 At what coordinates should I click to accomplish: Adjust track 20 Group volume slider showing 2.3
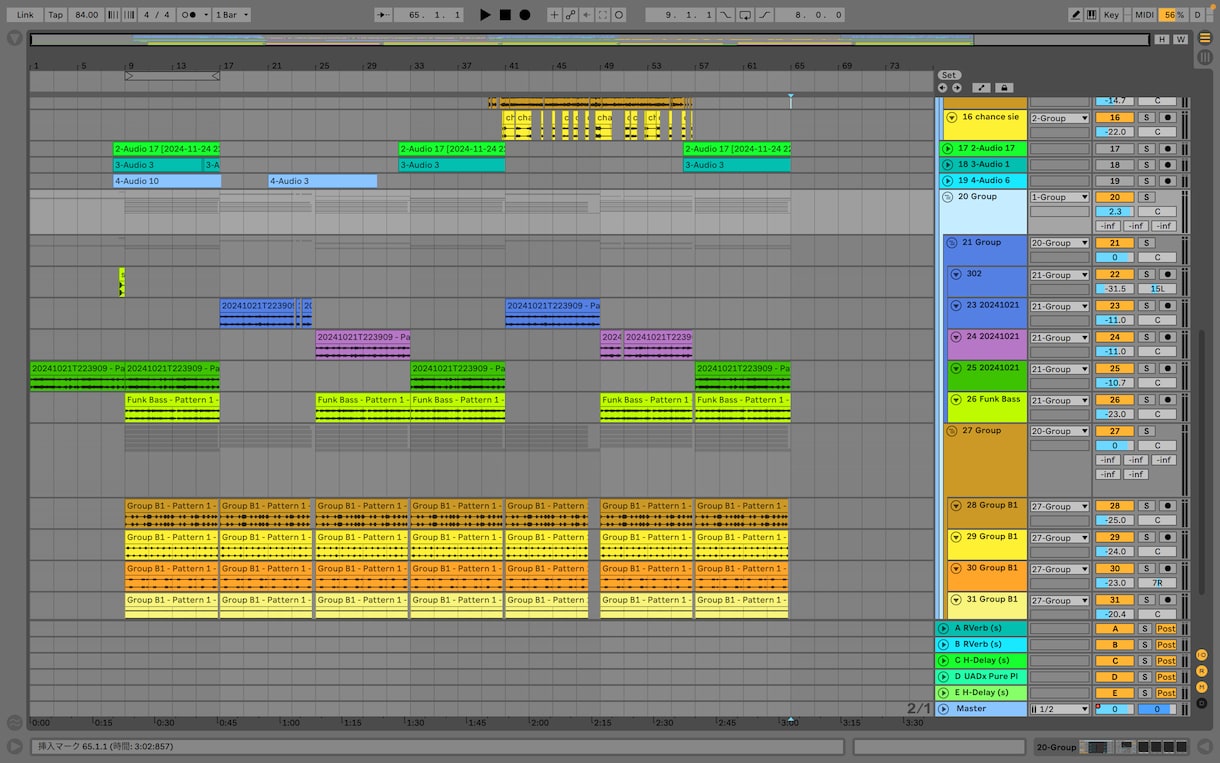pos(1114,212)
